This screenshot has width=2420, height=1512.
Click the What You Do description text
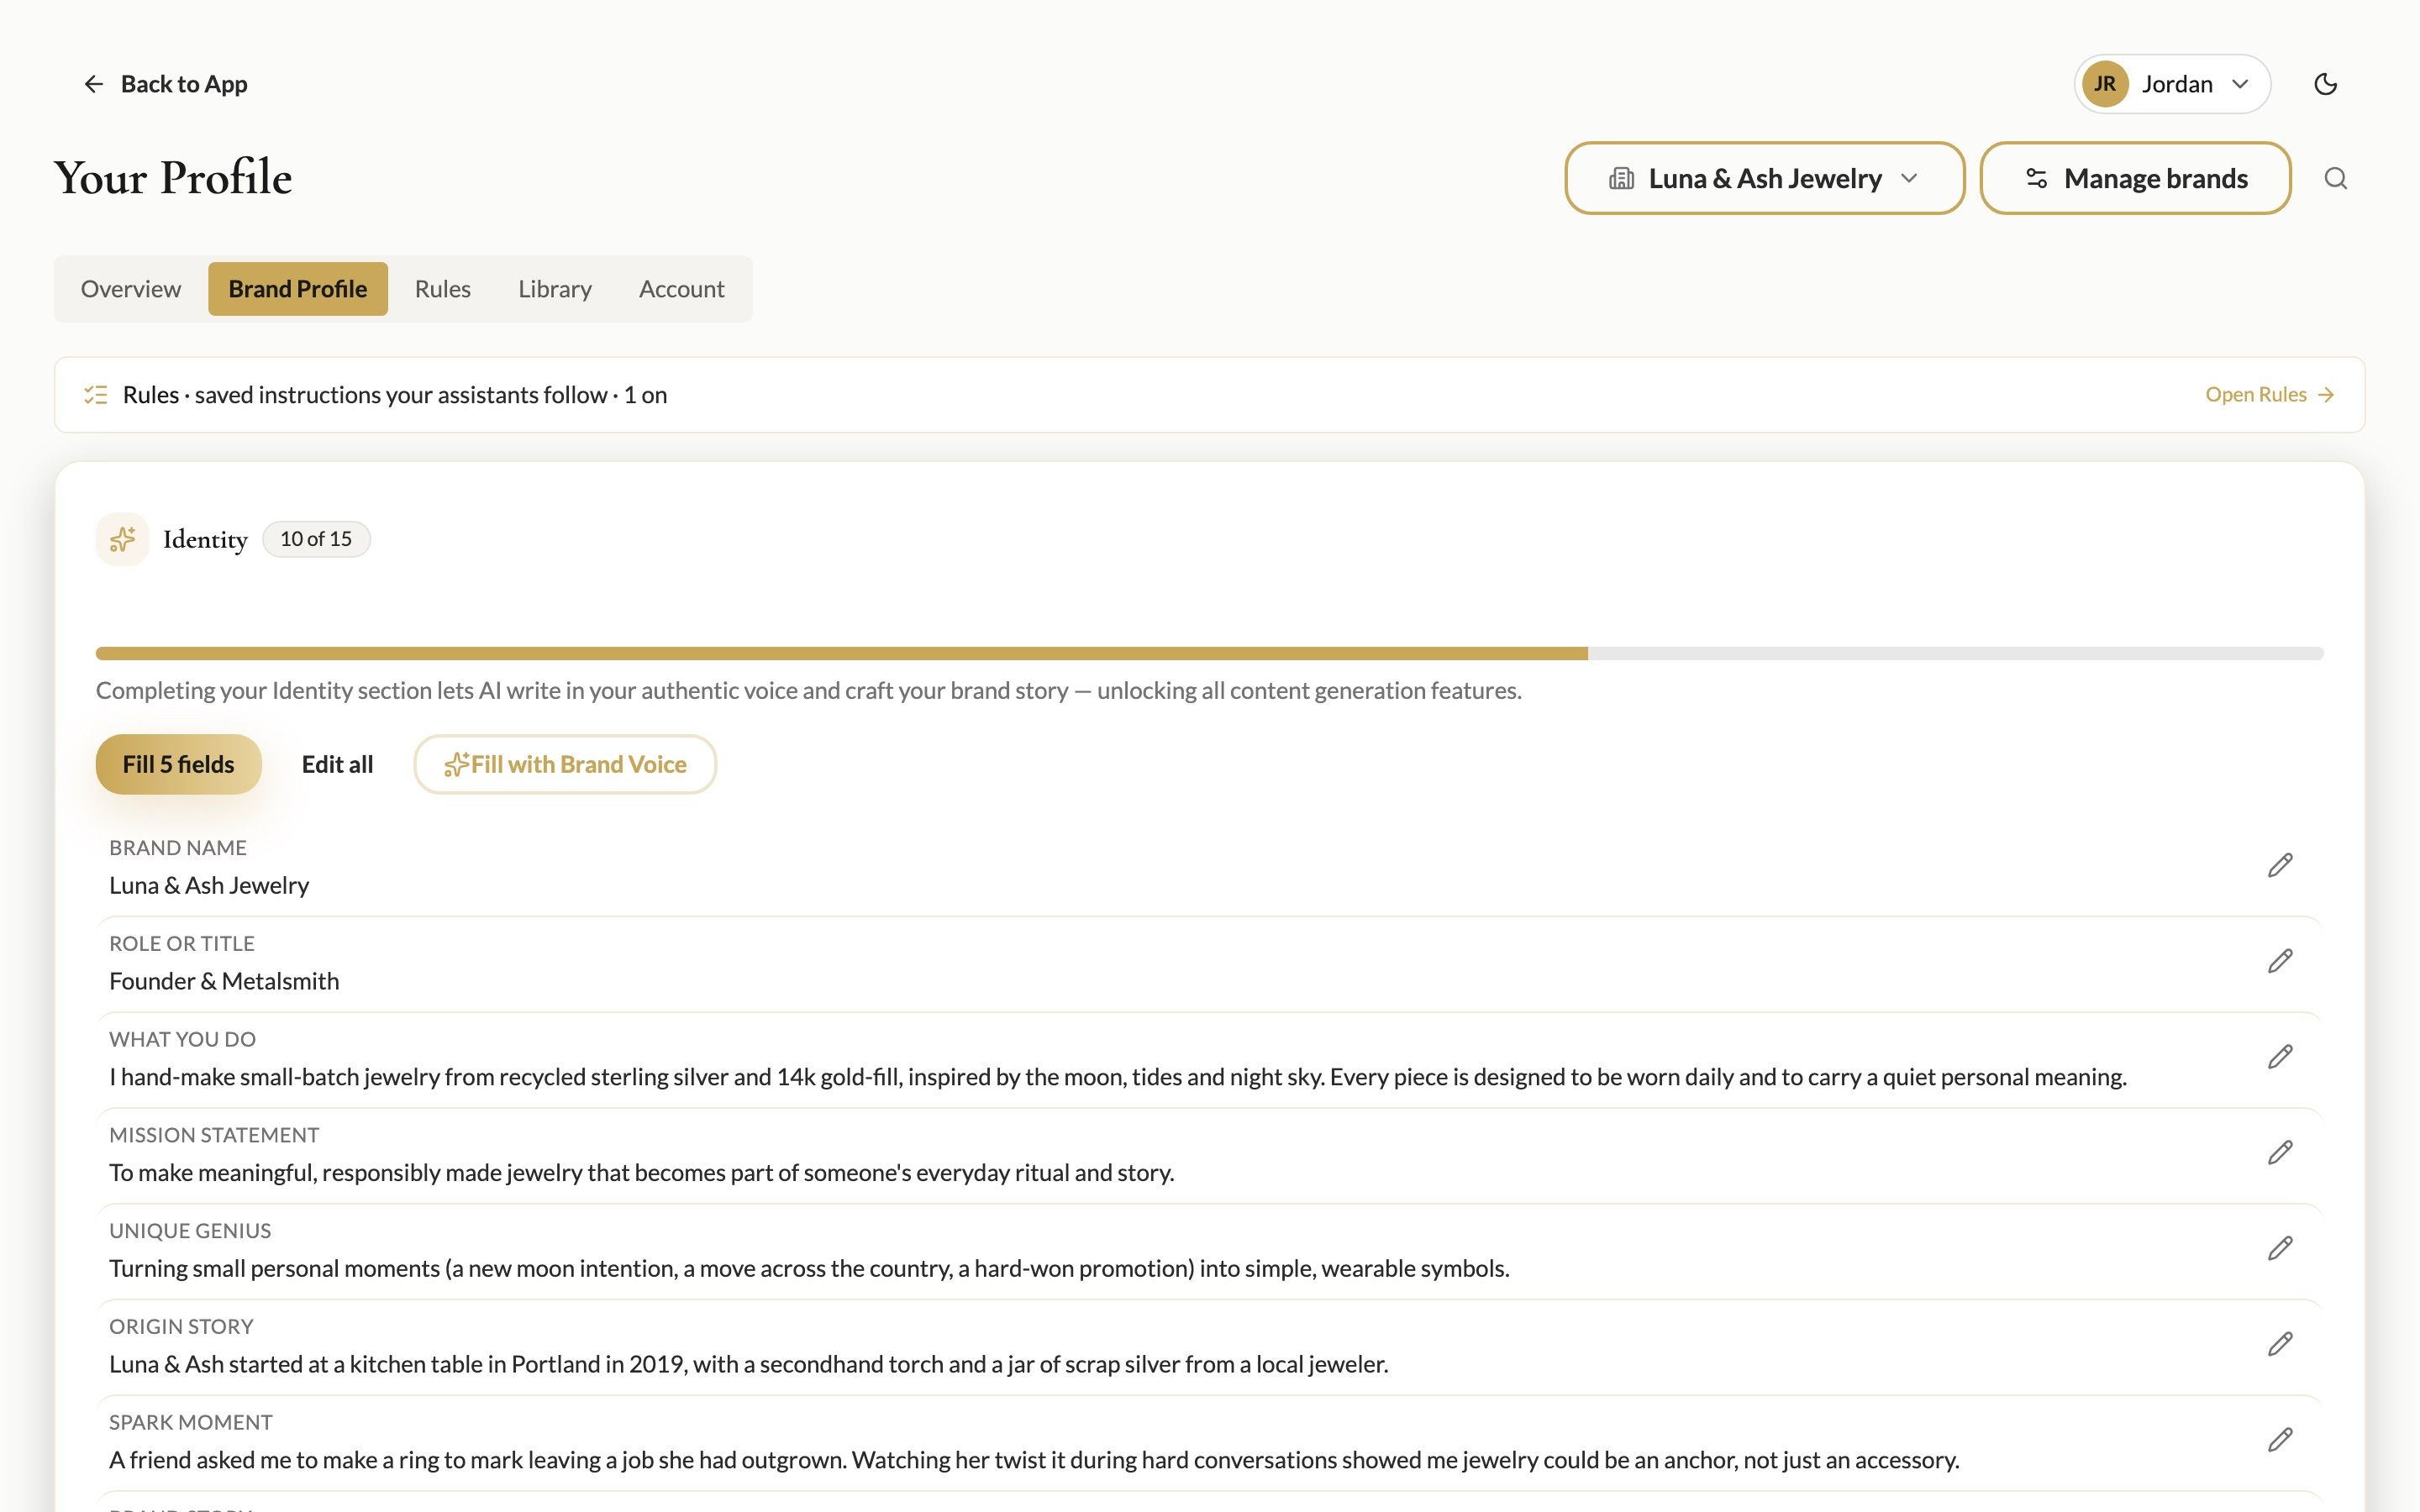tap(1117, 1077)
